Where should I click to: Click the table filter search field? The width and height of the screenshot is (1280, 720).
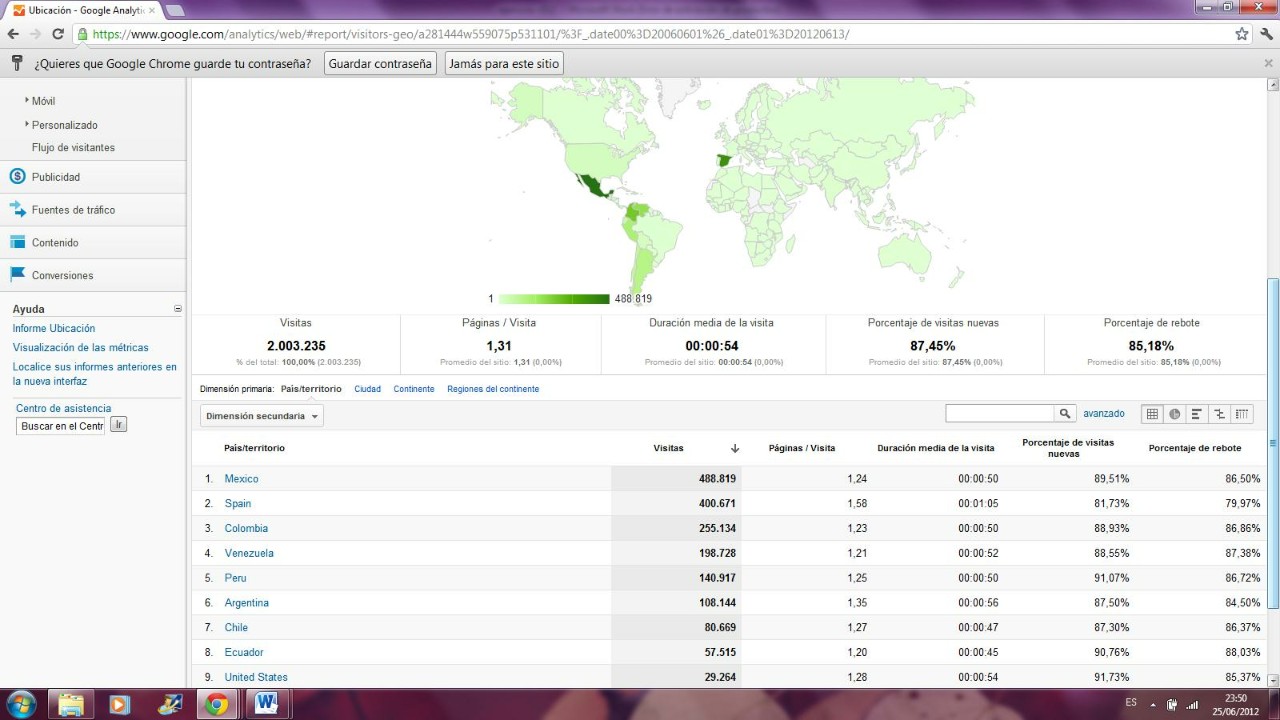[x=1000, y=414]
